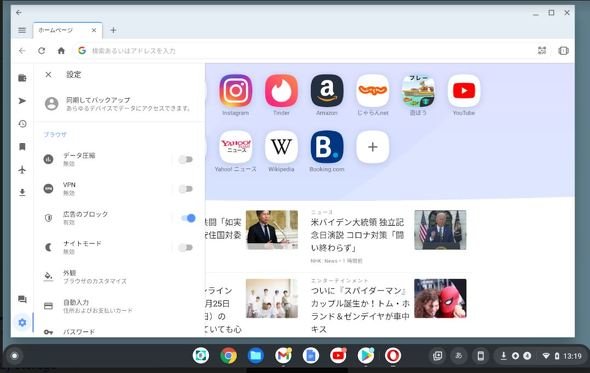590x373 pixels.
Task: Open the Instagram speed dial shortcut
Action: 236,91
